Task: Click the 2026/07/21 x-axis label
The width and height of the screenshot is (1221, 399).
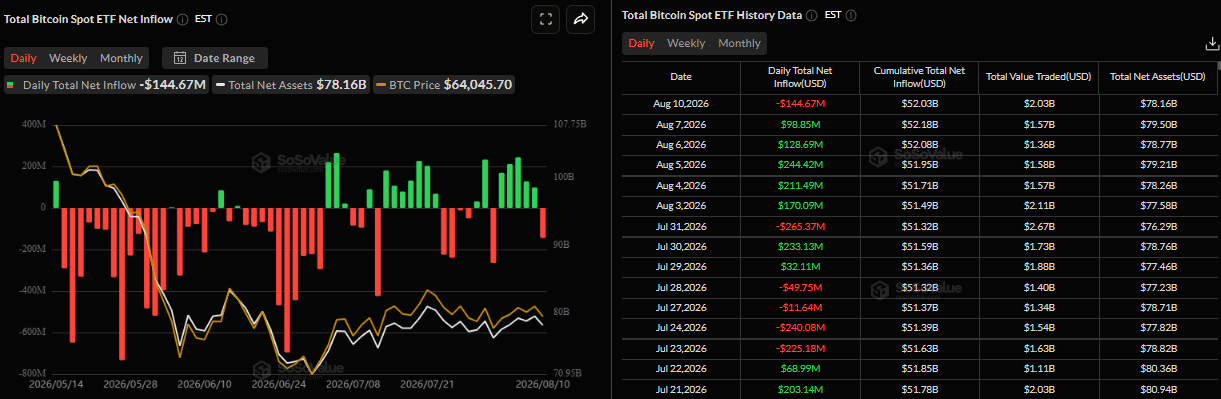Action: [x=426, y=384]
